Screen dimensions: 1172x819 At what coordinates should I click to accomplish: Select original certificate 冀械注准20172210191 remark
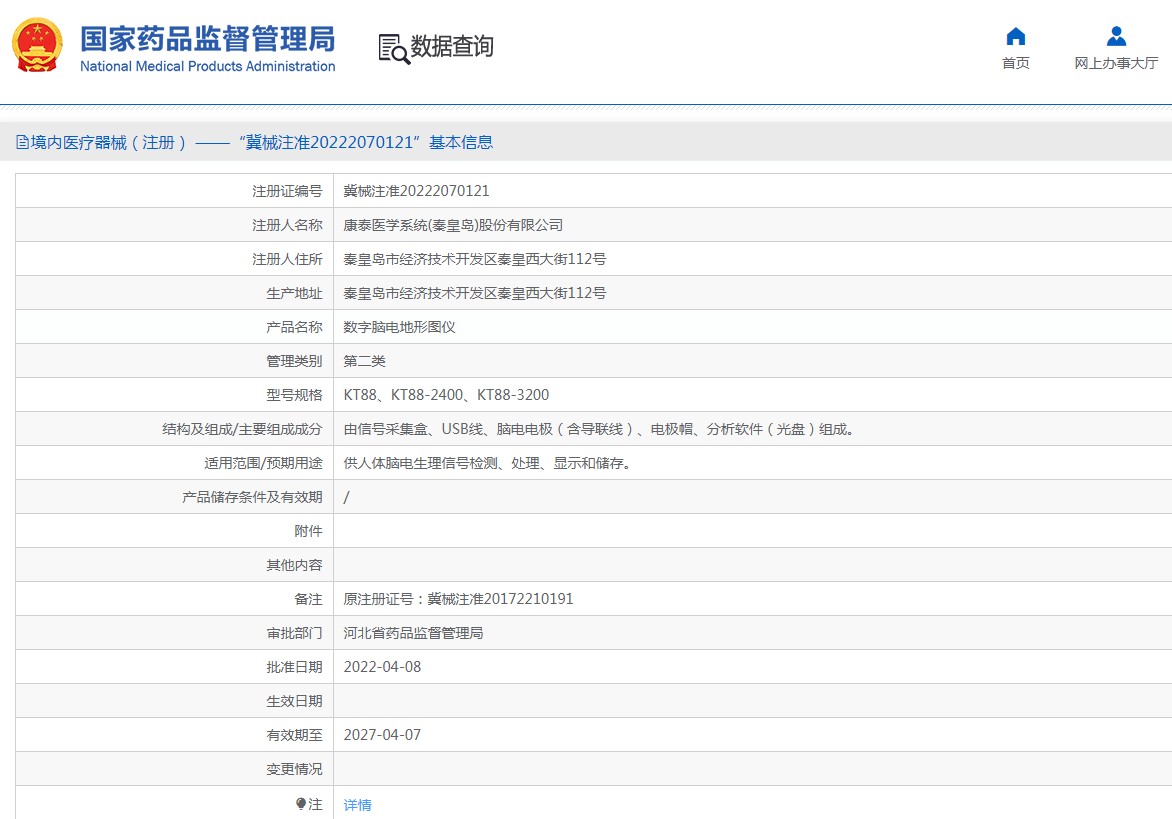458,599
